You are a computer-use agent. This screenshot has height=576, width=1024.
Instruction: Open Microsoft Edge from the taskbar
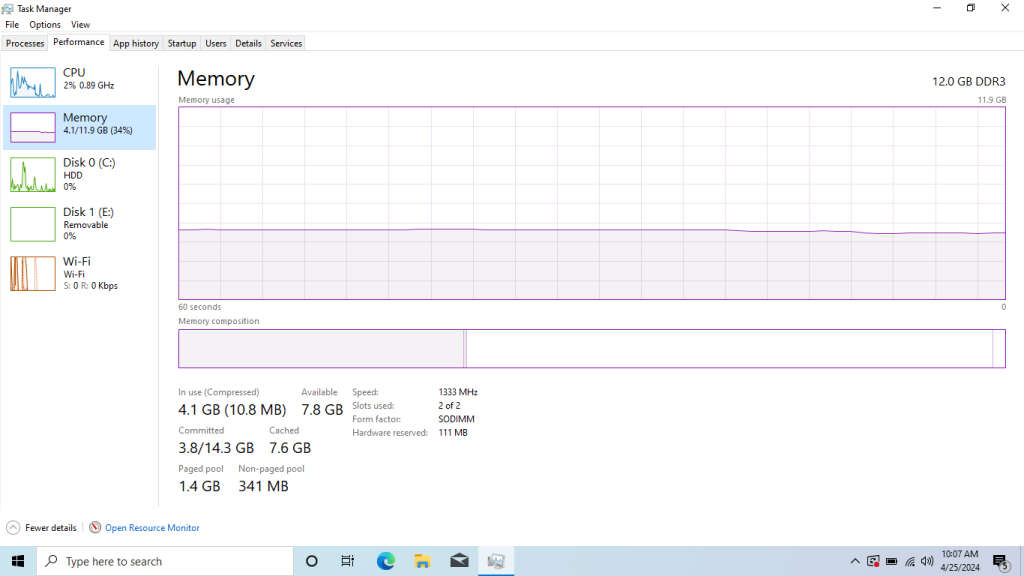[x=384, y=561]
